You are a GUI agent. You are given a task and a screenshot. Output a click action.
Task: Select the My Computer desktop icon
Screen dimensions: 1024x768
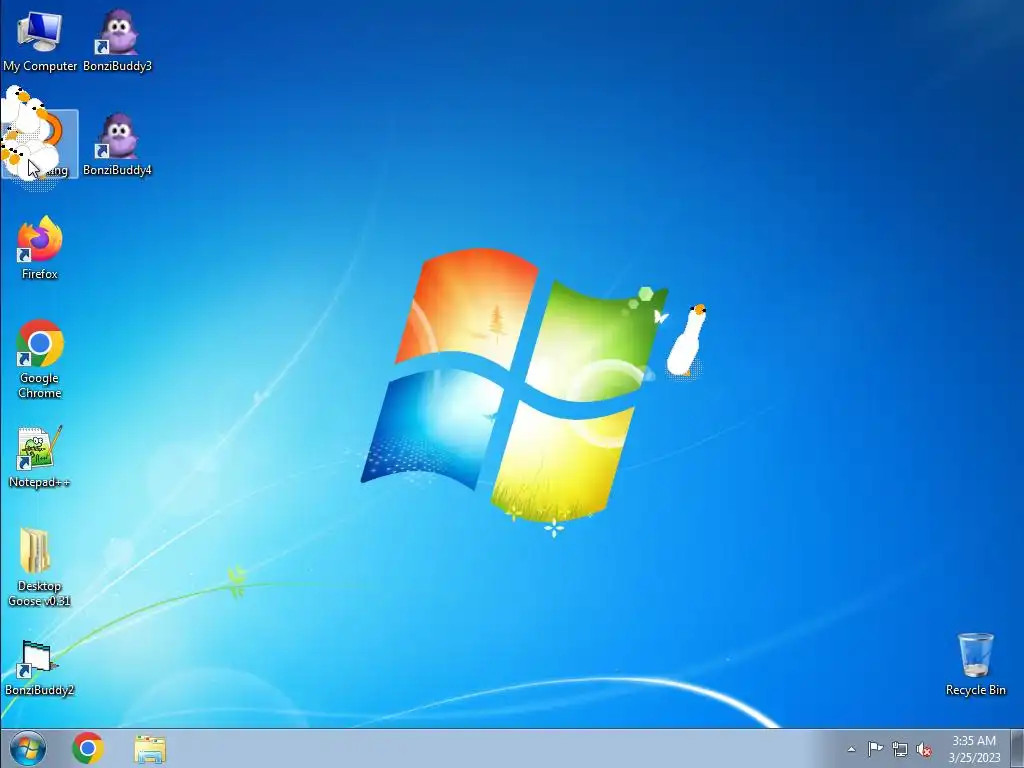point(39,41)
